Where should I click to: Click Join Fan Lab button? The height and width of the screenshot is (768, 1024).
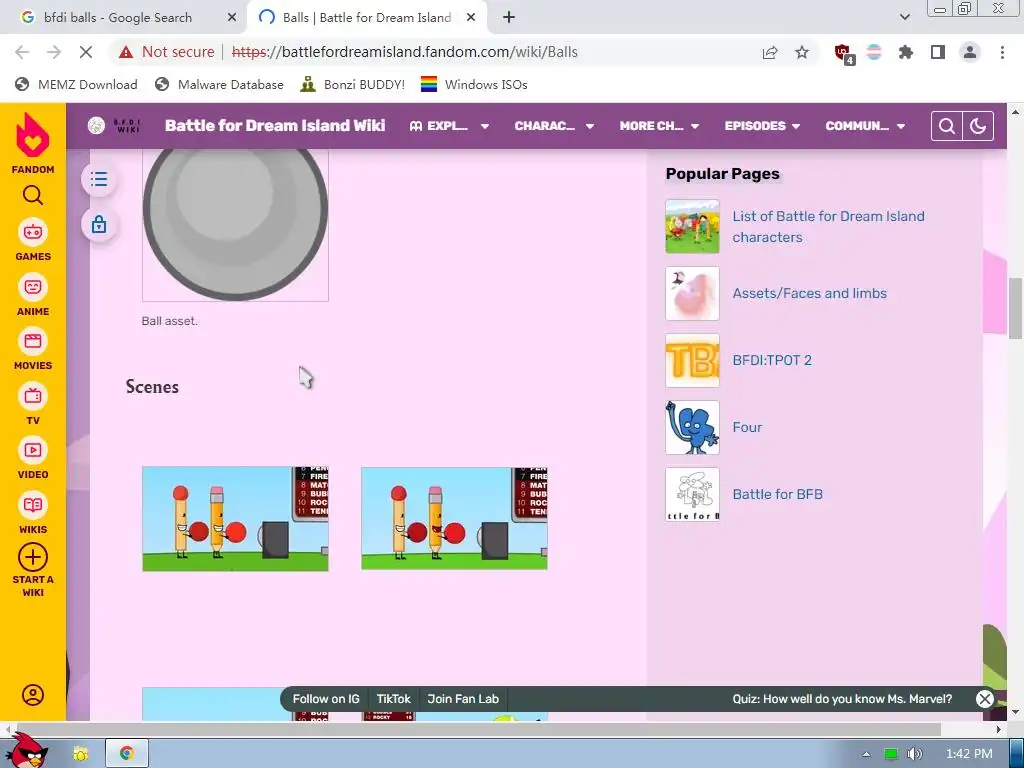pyautogui.click(x=463, y=699)
